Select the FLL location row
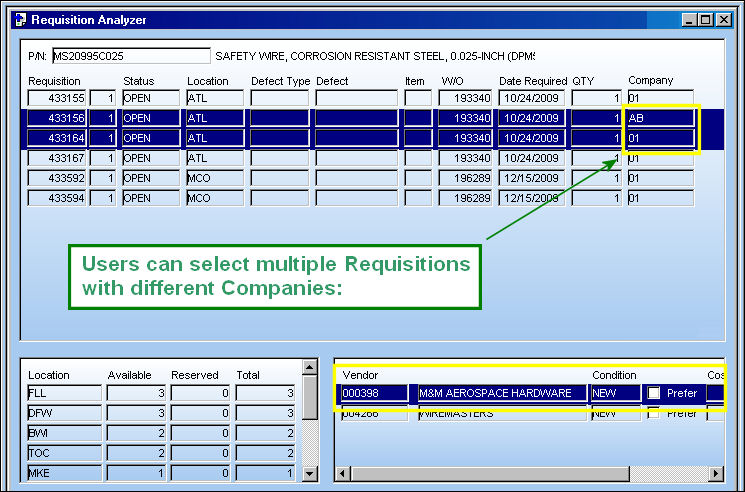This screenshot has height=492, width=745. point(161,393)
